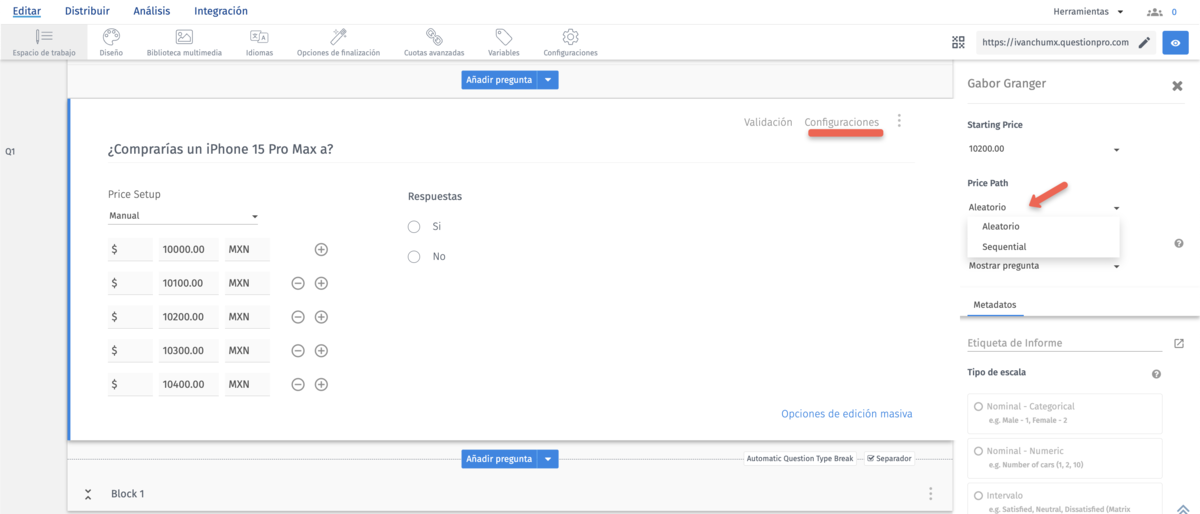Click help icon beside Mostrar pregunta
1200x514 pixels.
pos(1179,243)
